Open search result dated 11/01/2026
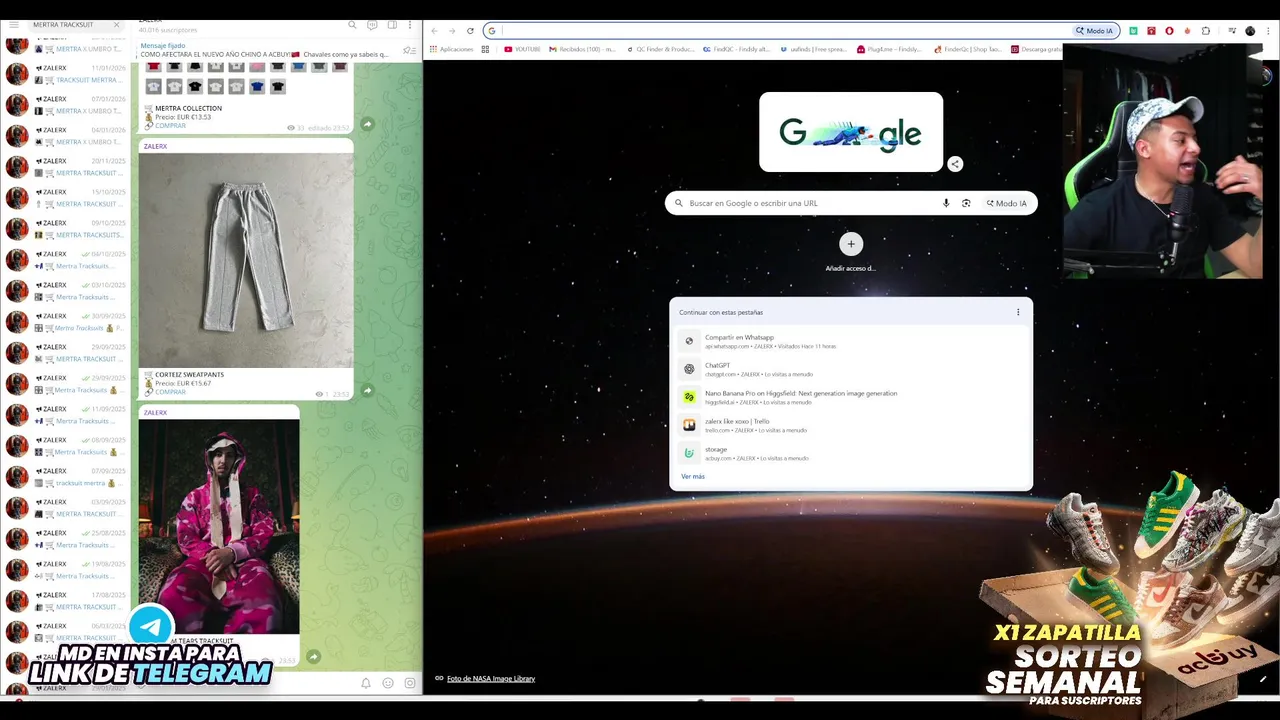The height and width of the screenshot is (720, 1280). [x=66, y=74]
